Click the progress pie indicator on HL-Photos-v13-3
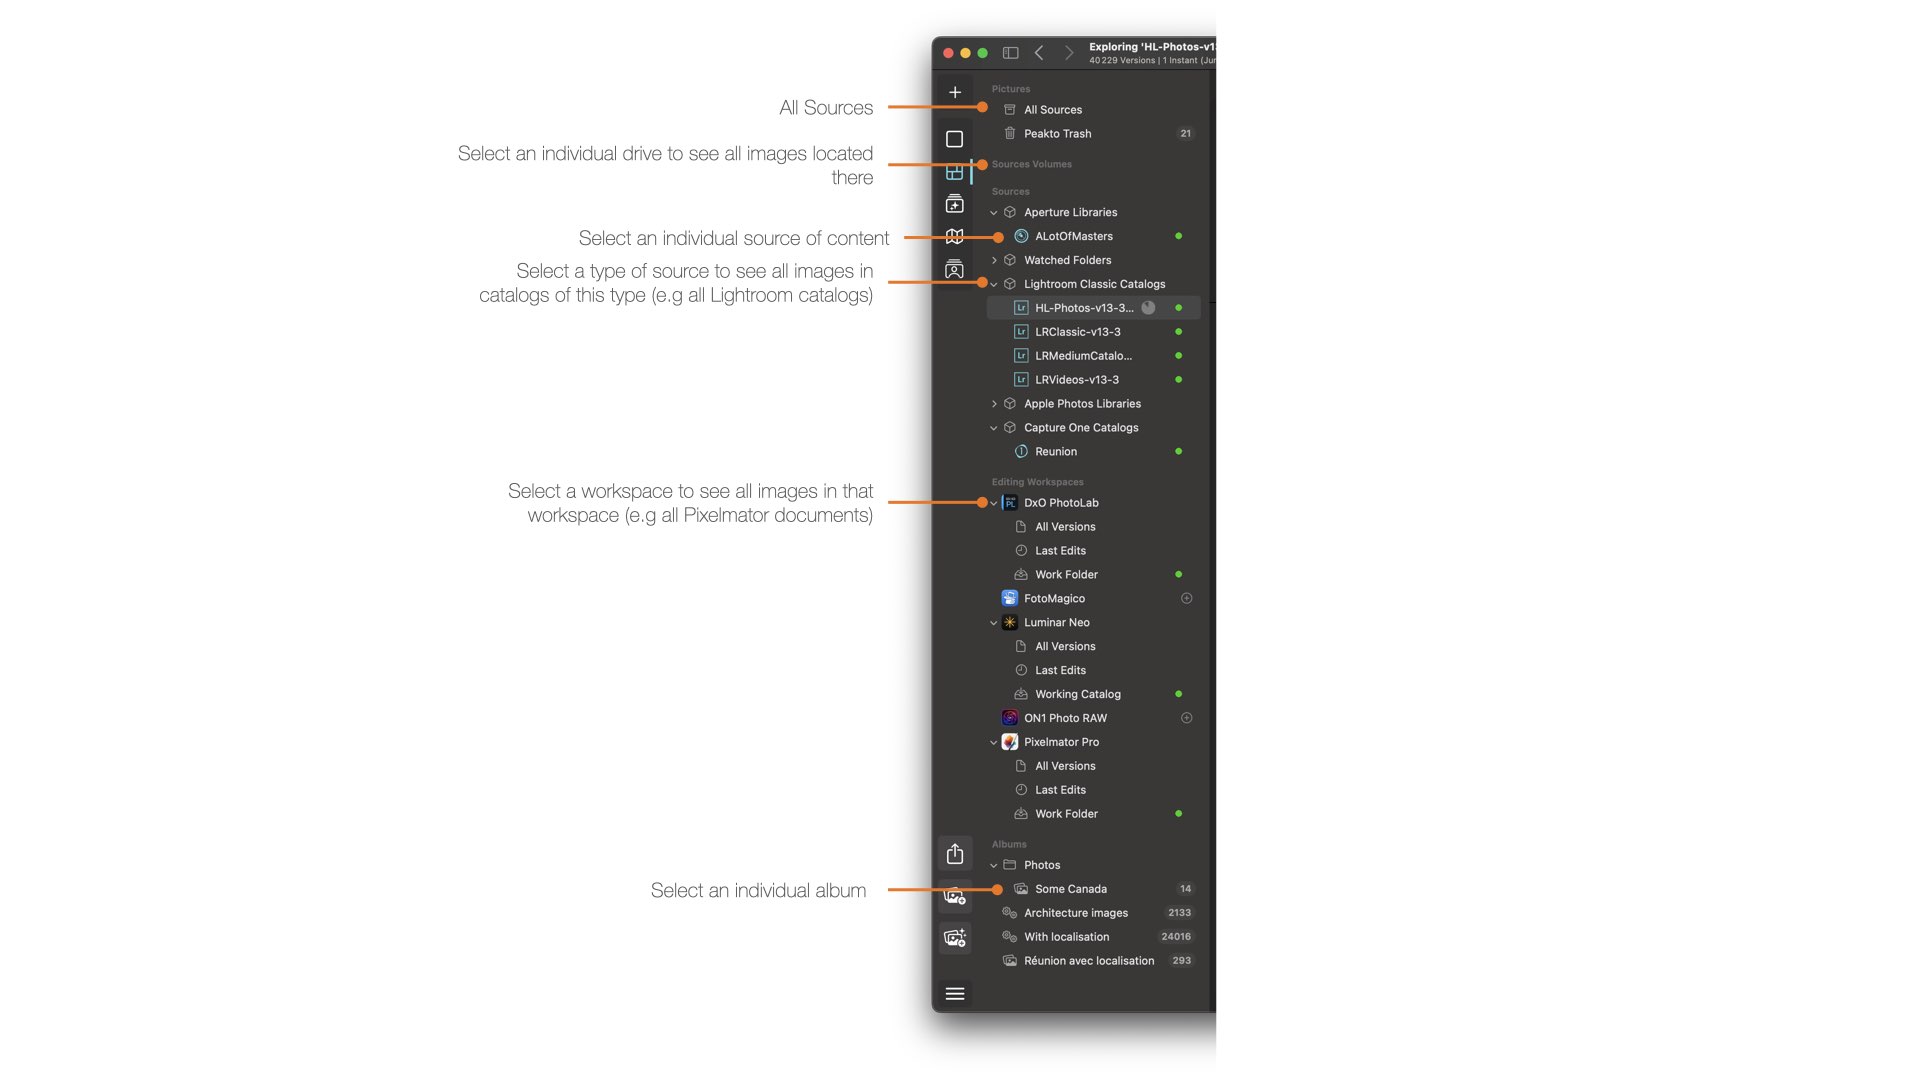Screen dimensions: 1920x1080 [x=1149, y=308]
